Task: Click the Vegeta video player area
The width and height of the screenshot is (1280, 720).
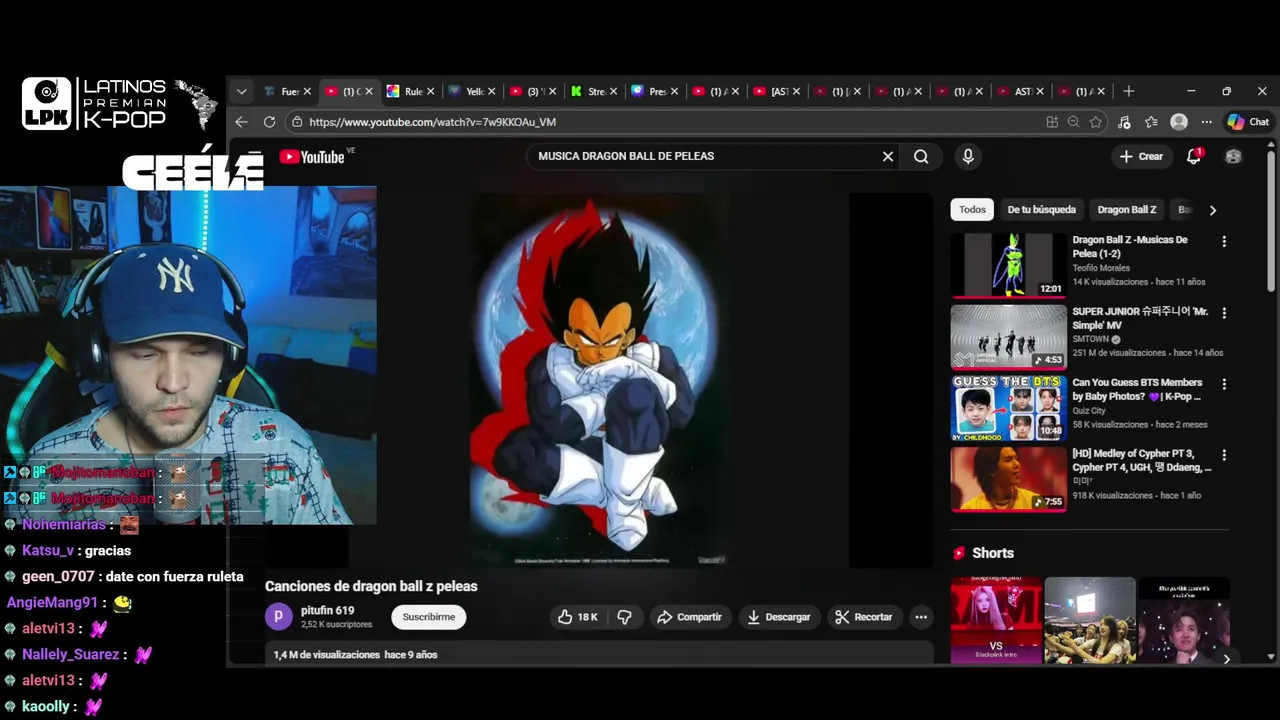Action: 599,380
